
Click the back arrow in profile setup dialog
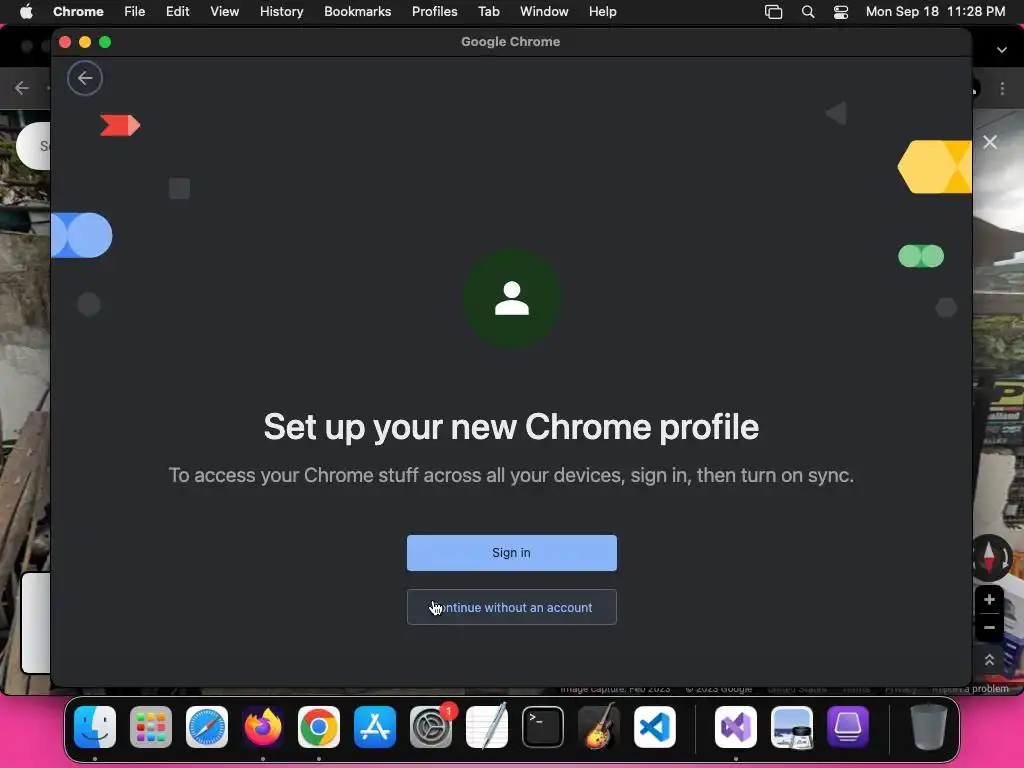click(85, 78)
